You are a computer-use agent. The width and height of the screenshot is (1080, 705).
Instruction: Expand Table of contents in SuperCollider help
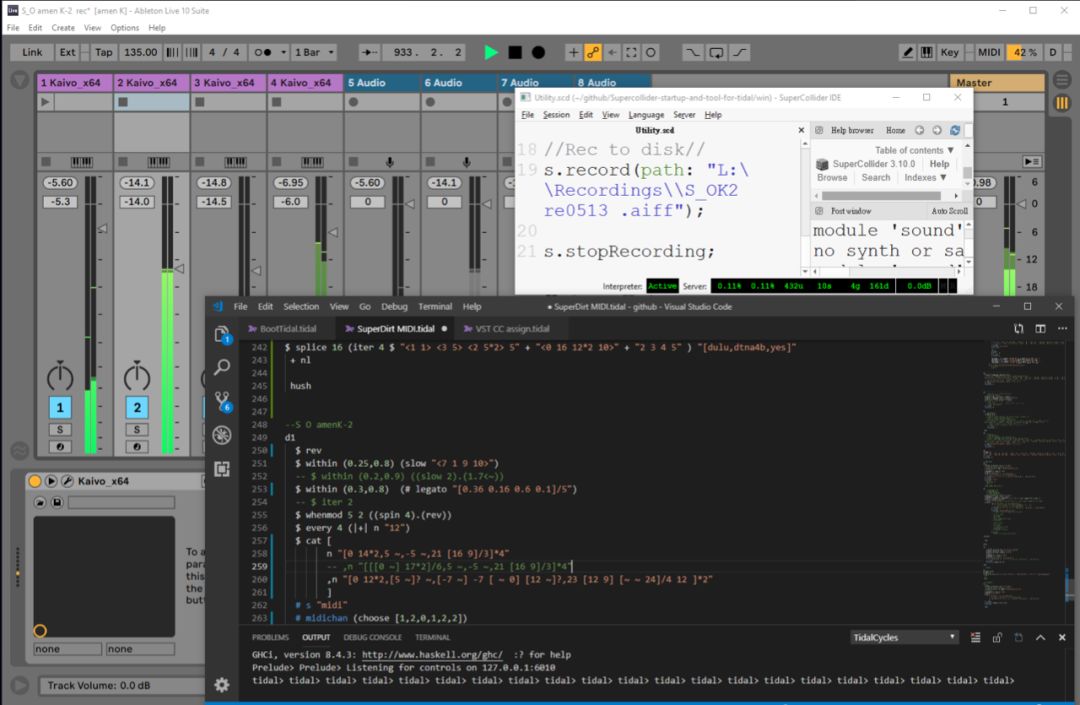pos(914,150)
